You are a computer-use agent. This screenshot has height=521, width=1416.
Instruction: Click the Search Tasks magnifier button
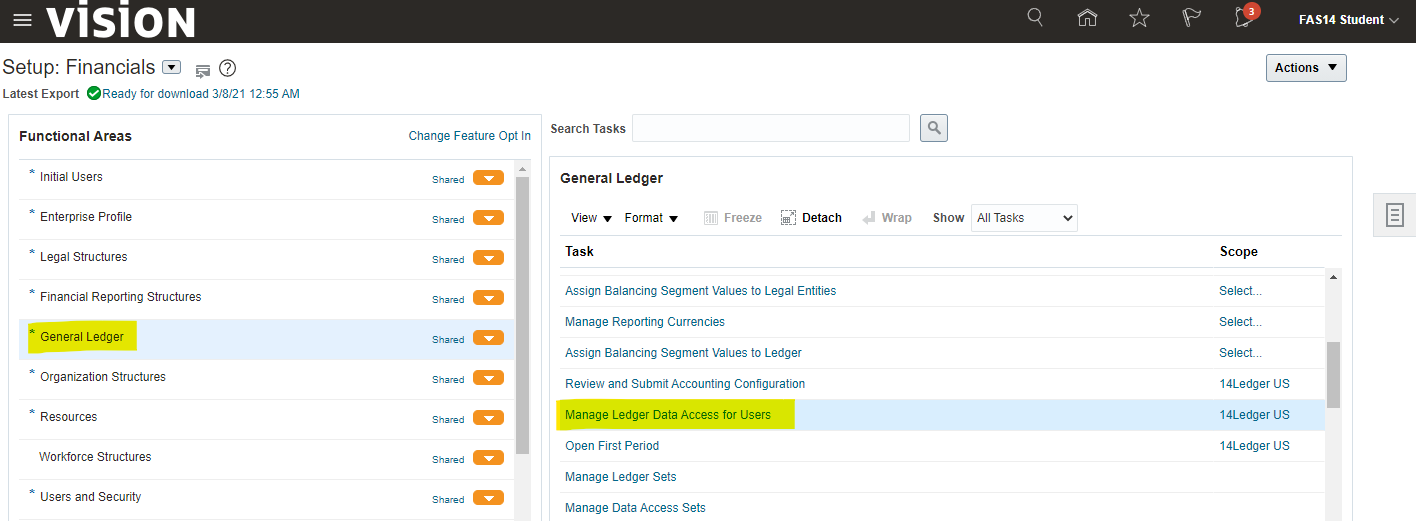tap(933, 128)
